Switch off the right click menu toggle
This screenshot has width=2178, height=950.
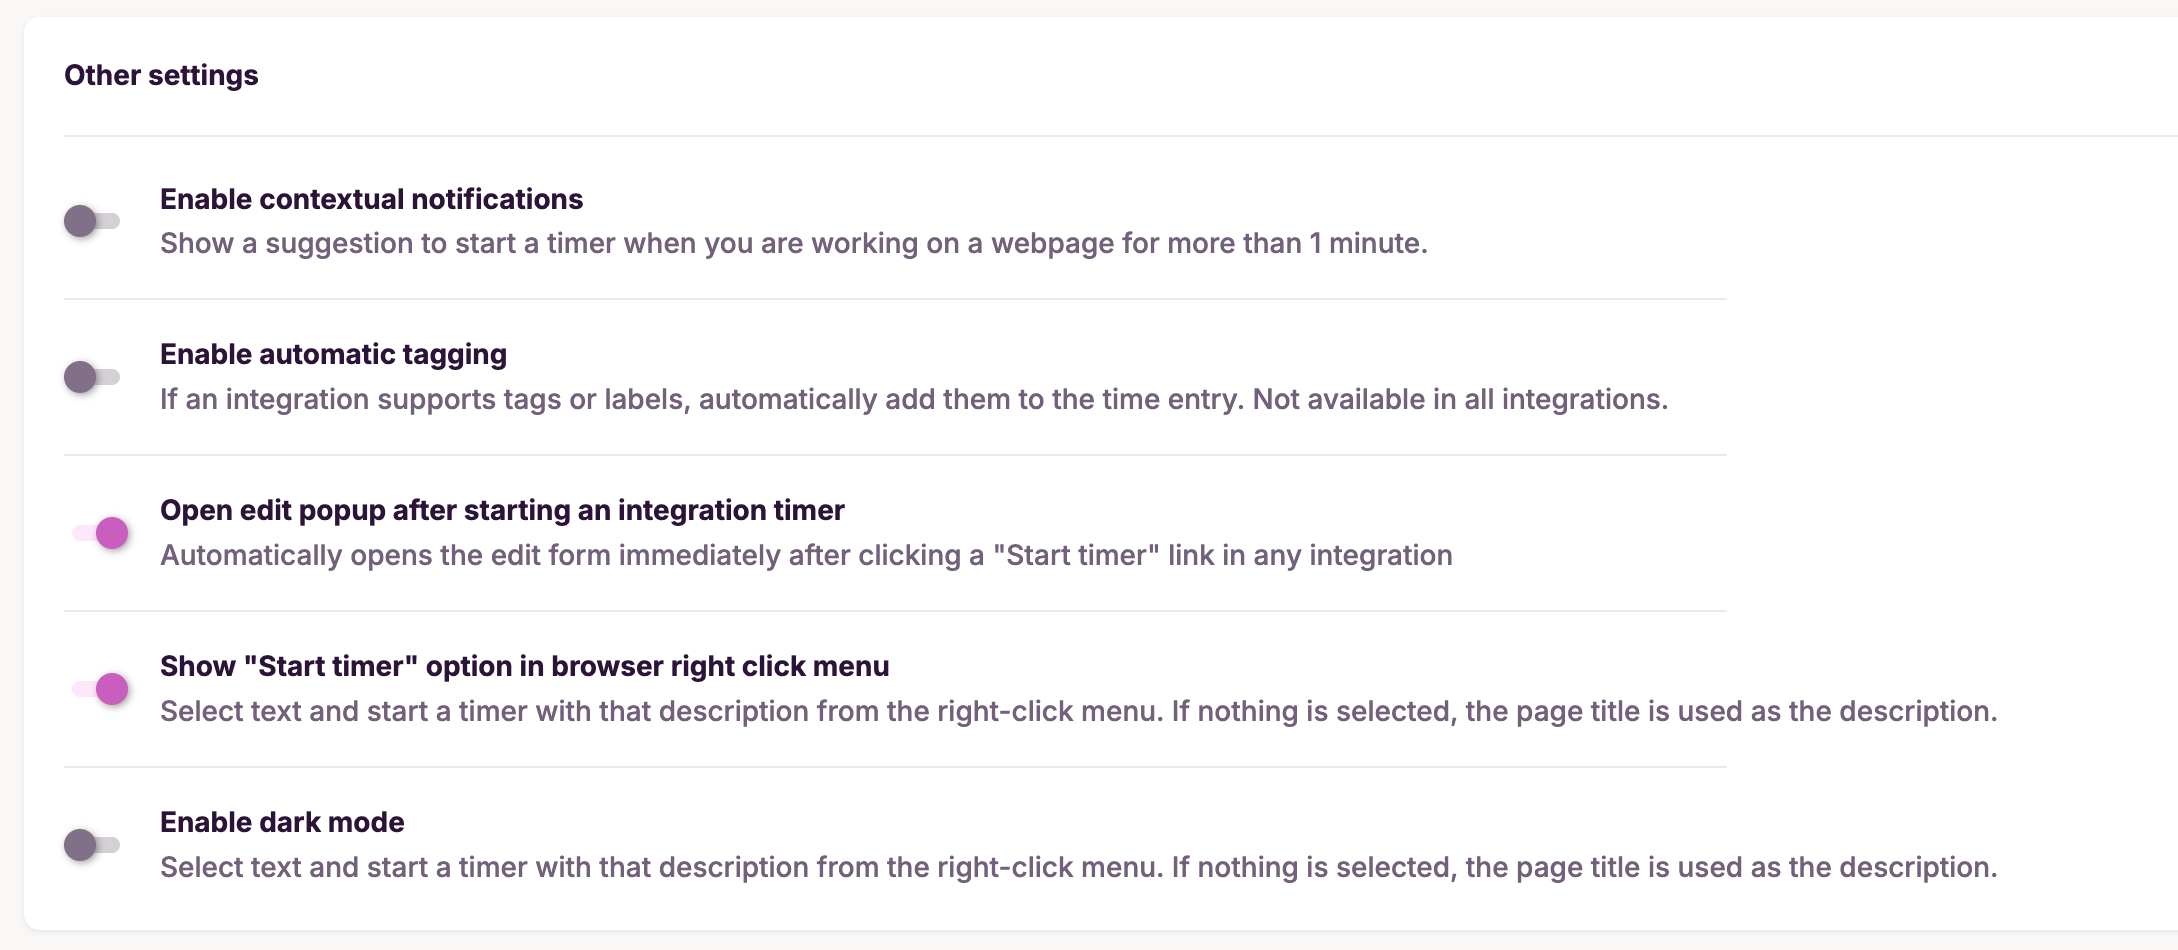tap(100, 689)
